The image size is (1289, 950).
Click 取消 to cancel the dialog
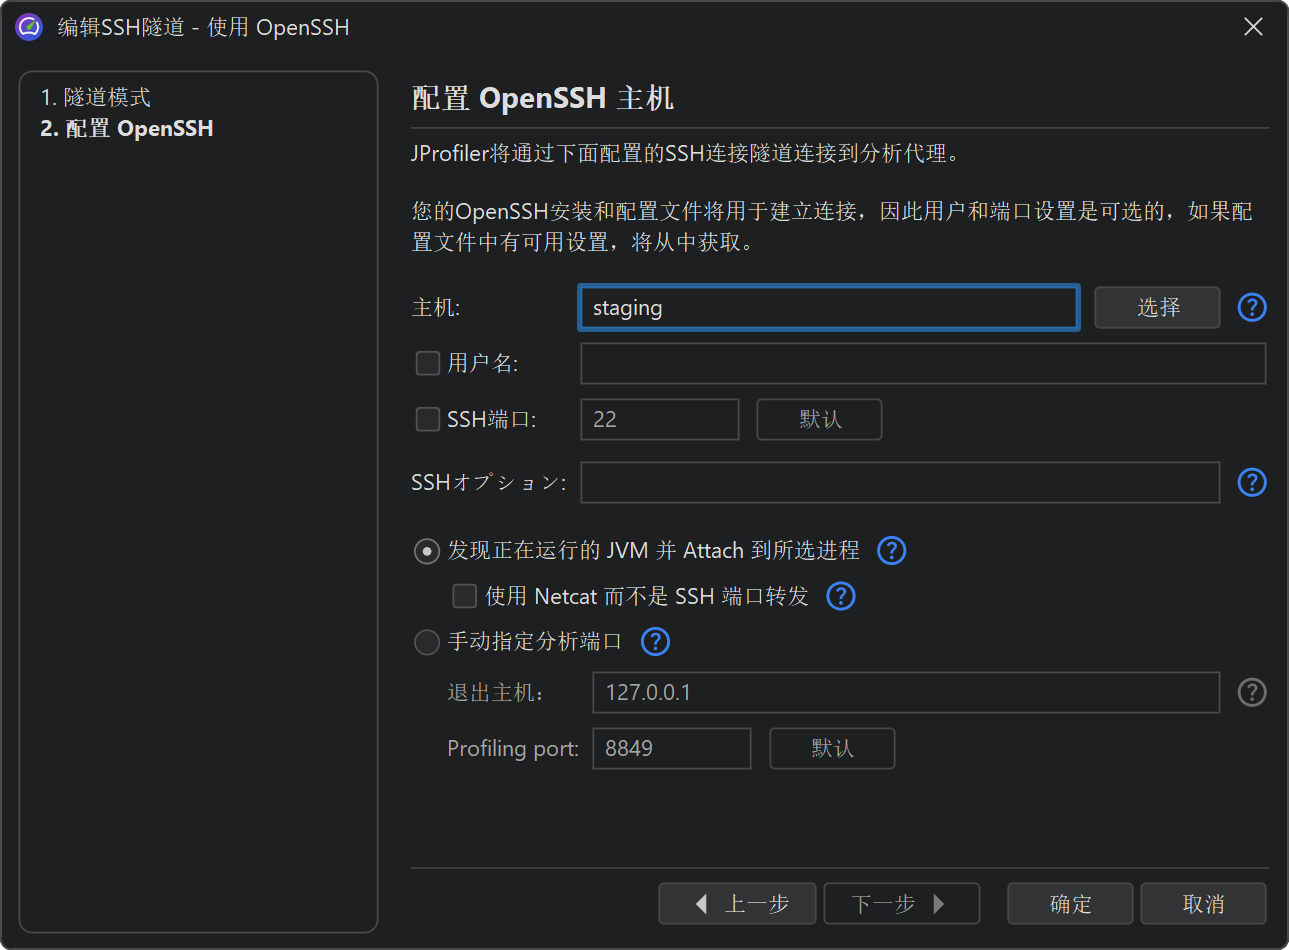tap(1203, 904)
